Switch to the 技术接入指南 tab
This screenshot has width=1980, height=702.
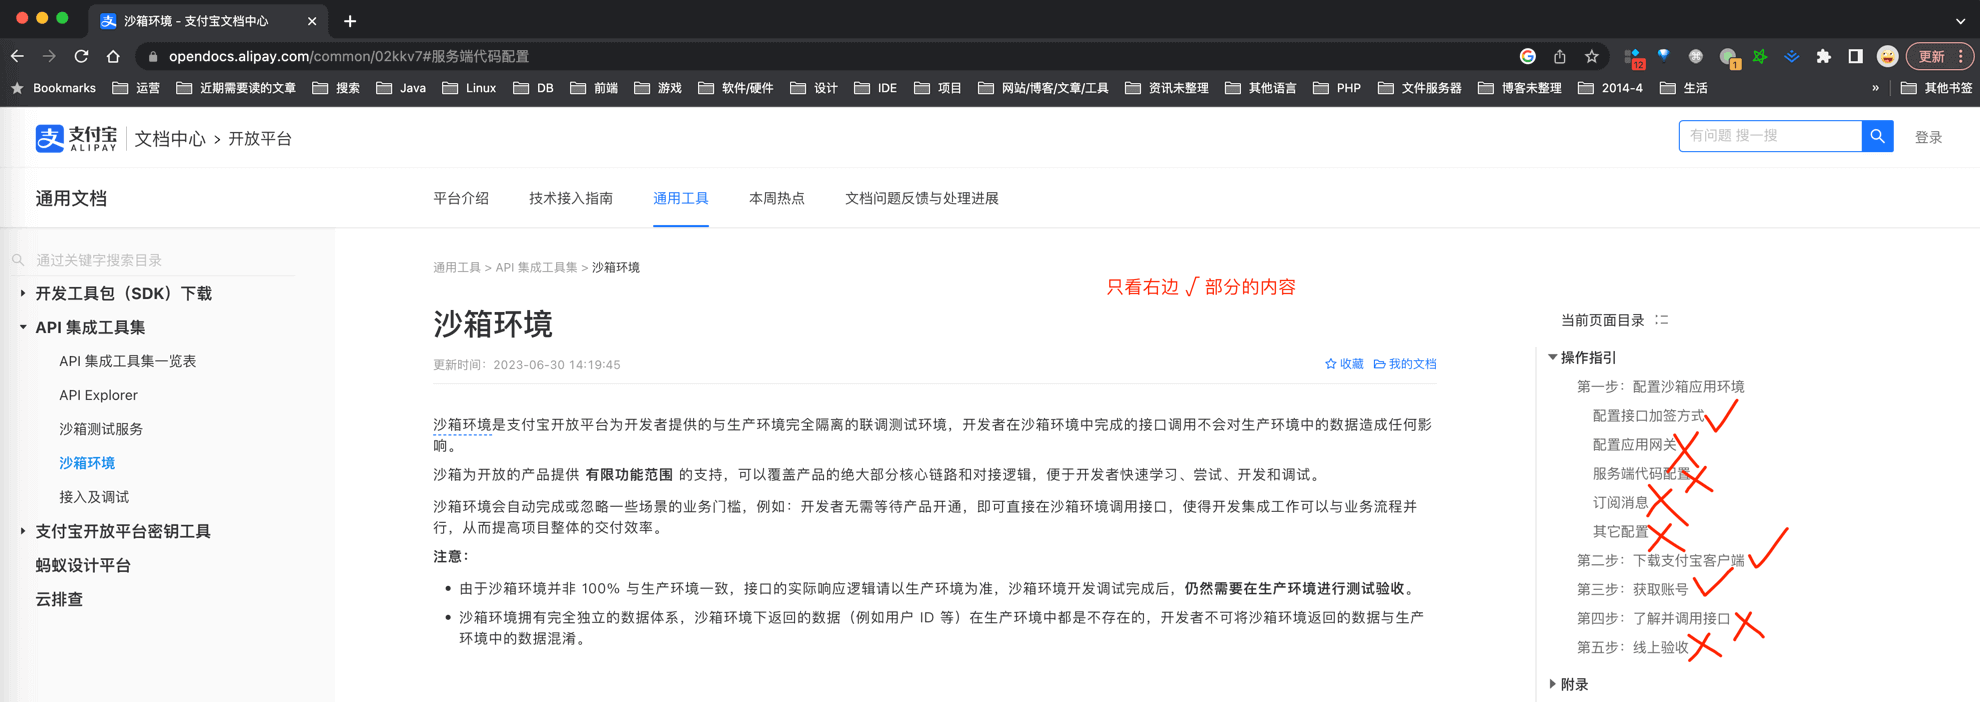point(570,198)
